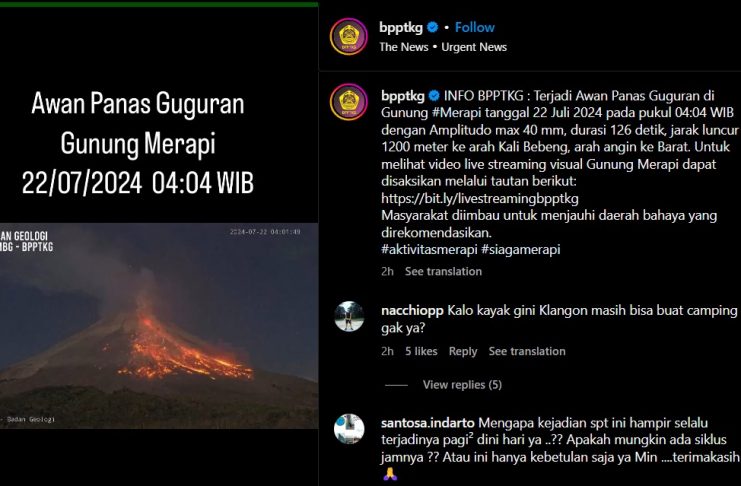Viewport: 741px width, 486px height.
Task: Click verified badge next to bpptkg header name
Action: 432,27
